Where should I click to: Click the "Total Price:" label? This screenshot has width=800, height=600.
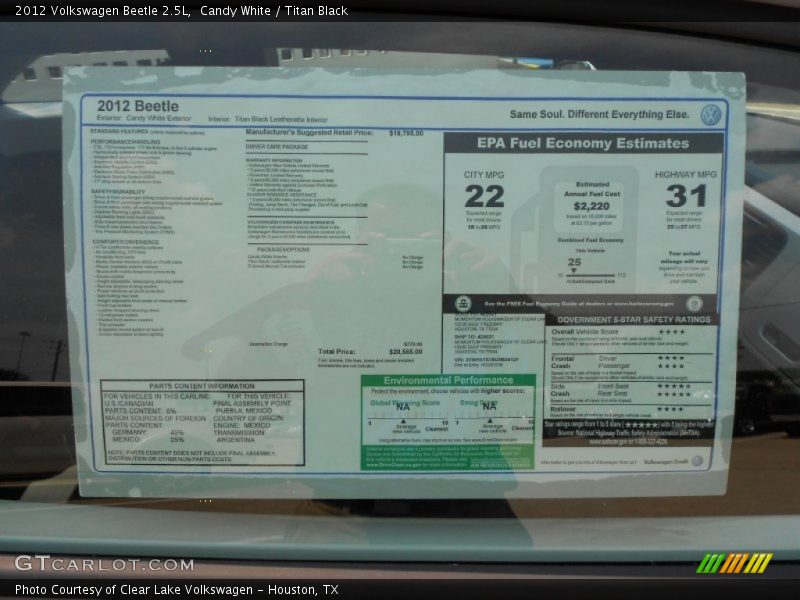point(336,352)
